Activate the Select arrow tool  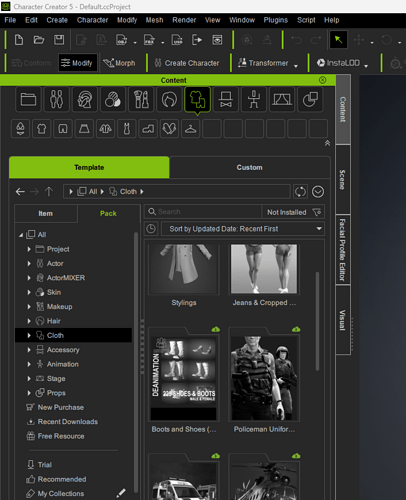(338, 40)
